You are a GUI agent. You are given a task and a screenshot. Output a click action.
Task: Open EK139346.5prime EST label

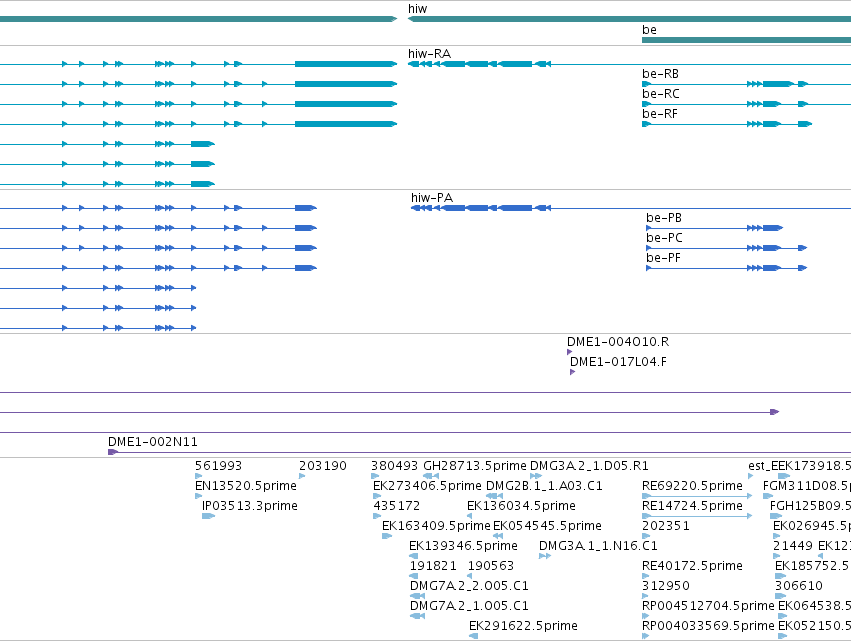click(x=463, y=546)
